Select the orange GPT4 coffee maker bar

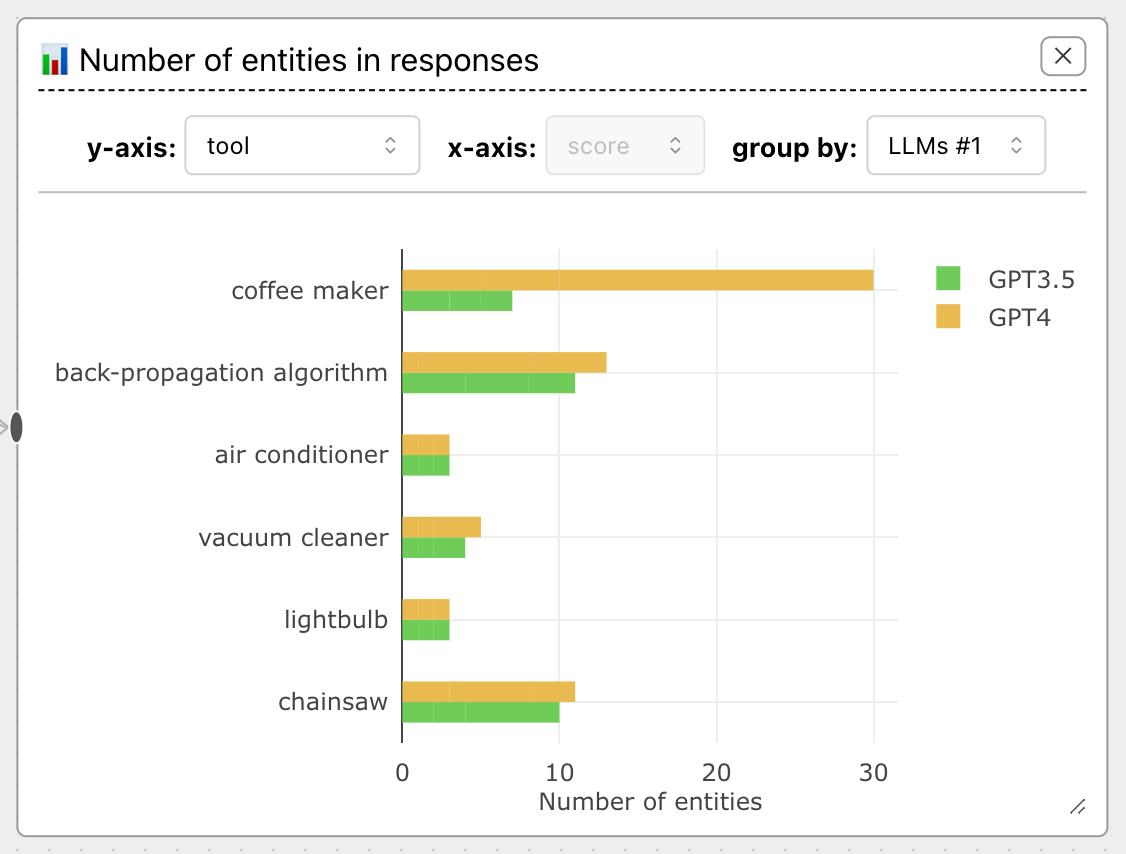[x=637, y=280]
